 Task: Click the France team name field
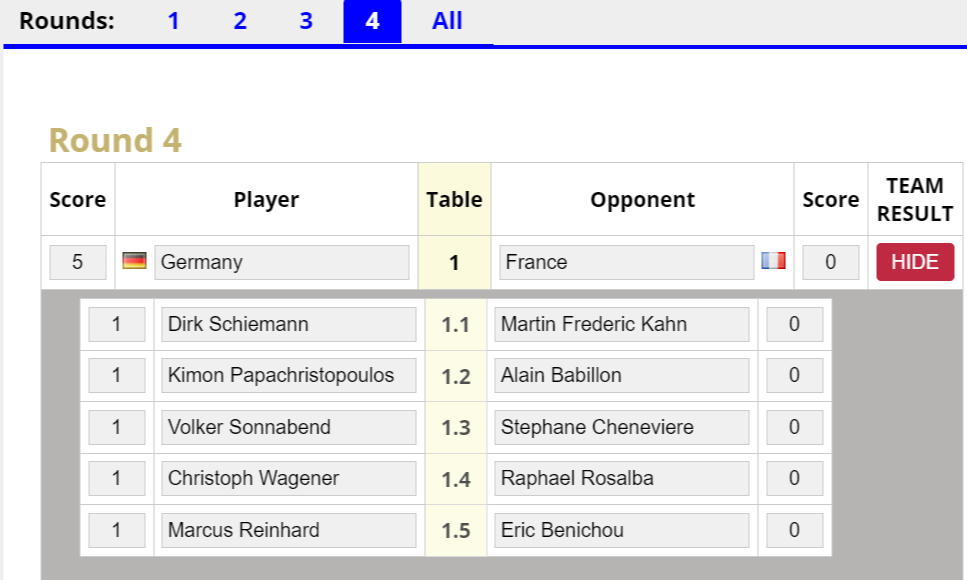(627, 262)
